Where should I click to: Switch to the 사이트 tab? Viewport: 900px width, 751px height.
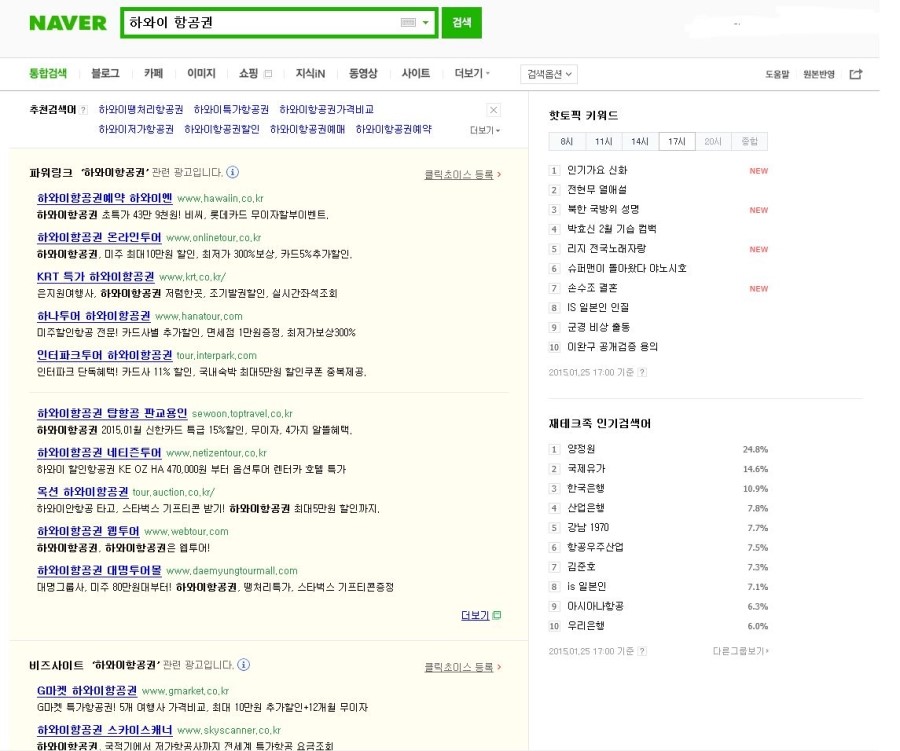pyautogui.click(x=416, y=73)
